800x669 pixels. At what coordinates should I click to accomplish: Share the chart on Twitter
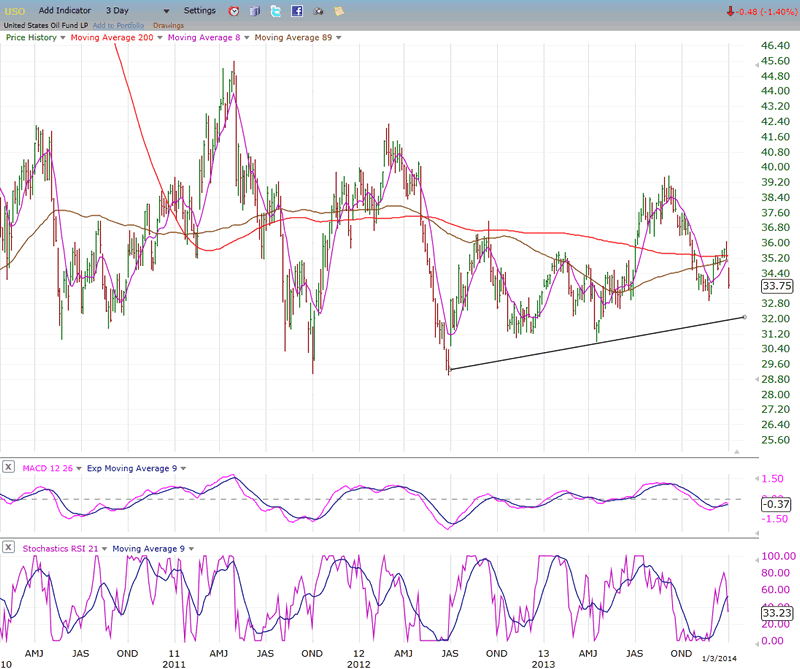(275, 11)
